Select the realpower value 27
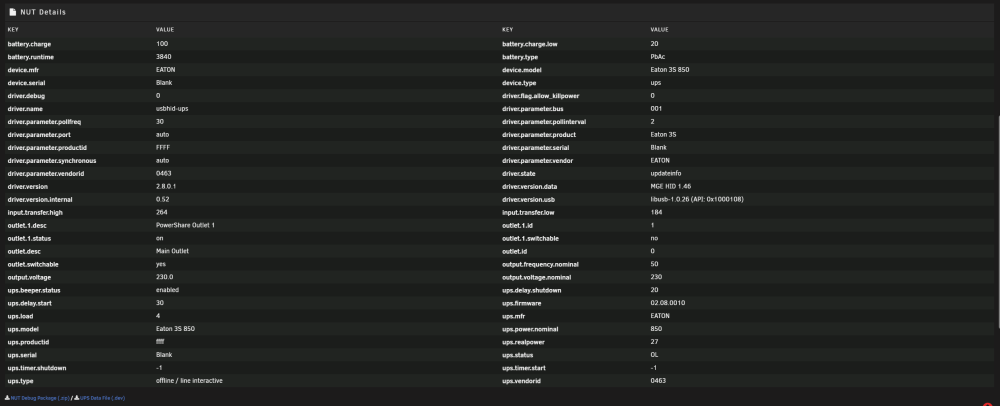The image size is (1000, 406). coord(654,342)
